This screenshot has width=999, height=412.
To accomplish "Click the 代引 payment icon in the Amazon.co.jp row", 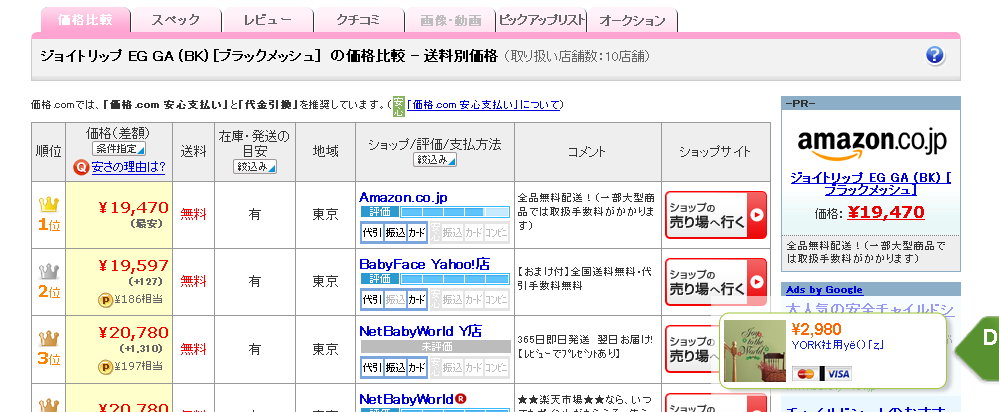I will point(372,233).
